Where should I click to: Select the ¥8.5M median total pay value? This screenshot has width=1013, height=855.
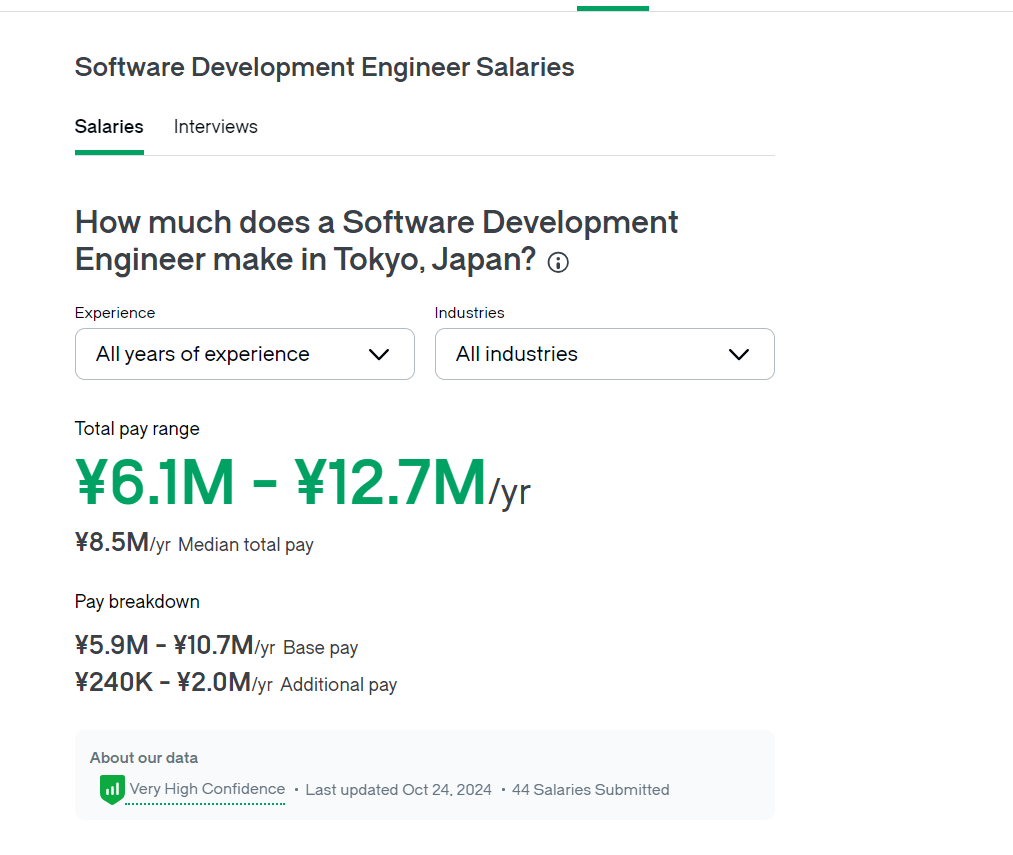pyautogui.click(x=113, y=543)
